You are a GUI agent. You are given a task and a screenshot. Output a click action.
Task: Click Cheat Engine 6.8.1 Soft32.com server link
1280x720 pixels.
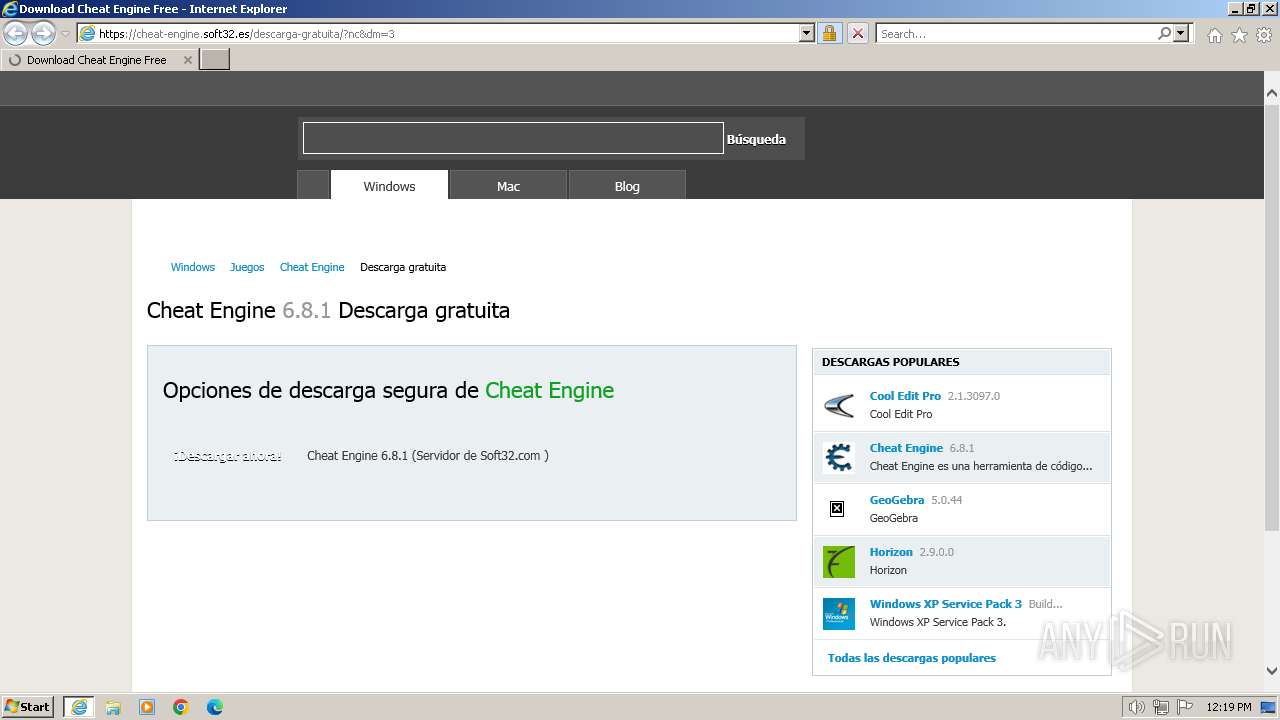coord(428,455)
